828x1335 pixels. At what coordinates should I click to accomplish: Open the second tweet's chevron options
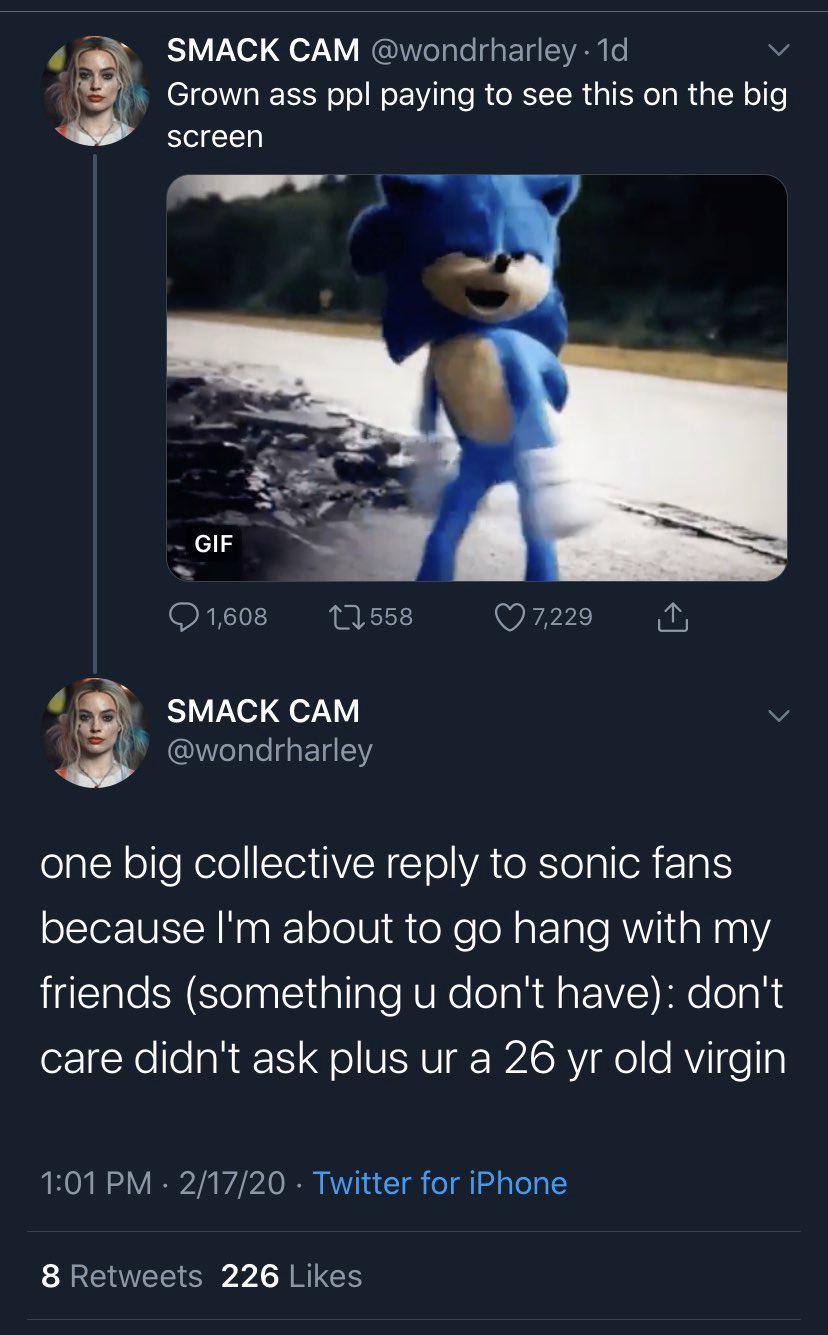778,715
